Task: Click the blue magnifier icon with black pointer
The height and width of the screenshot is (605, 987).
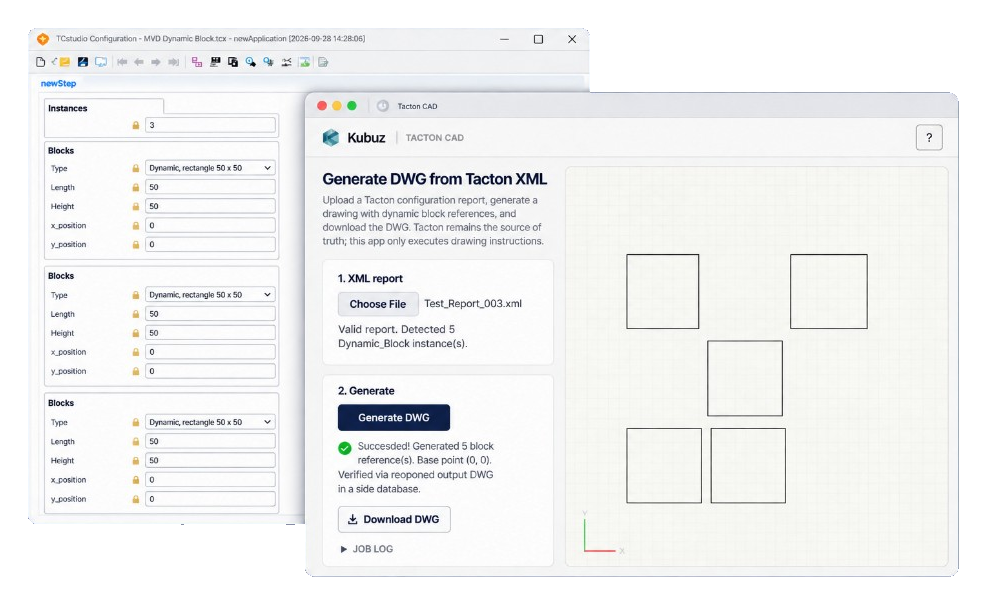Action: click(251, 62)
